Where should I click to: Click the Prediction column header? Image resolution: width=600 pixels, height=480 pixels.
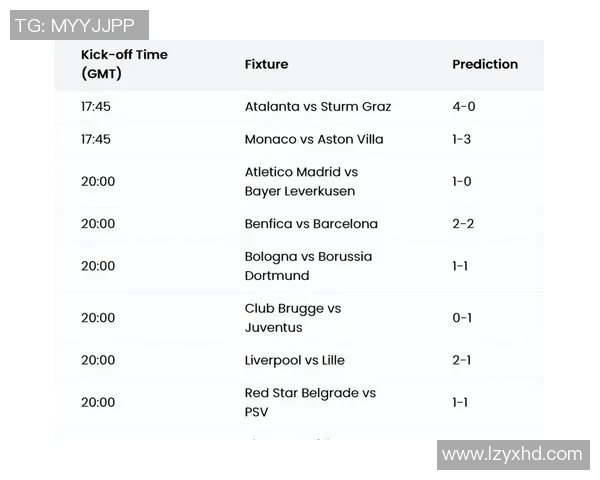pos(485,64)
